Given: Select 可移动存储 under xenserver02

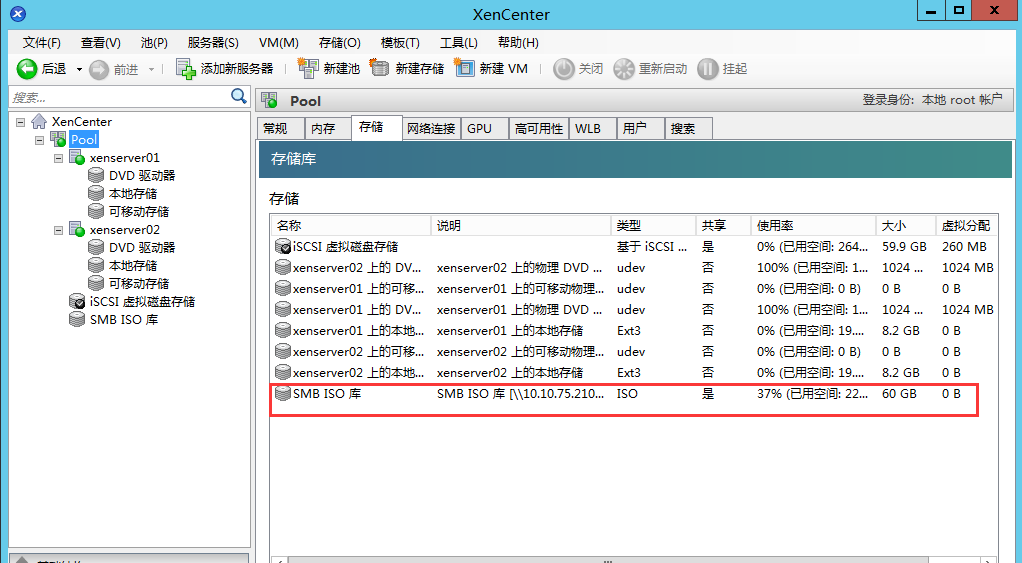Looking at the screenshot, I should [x=139, y=283].
